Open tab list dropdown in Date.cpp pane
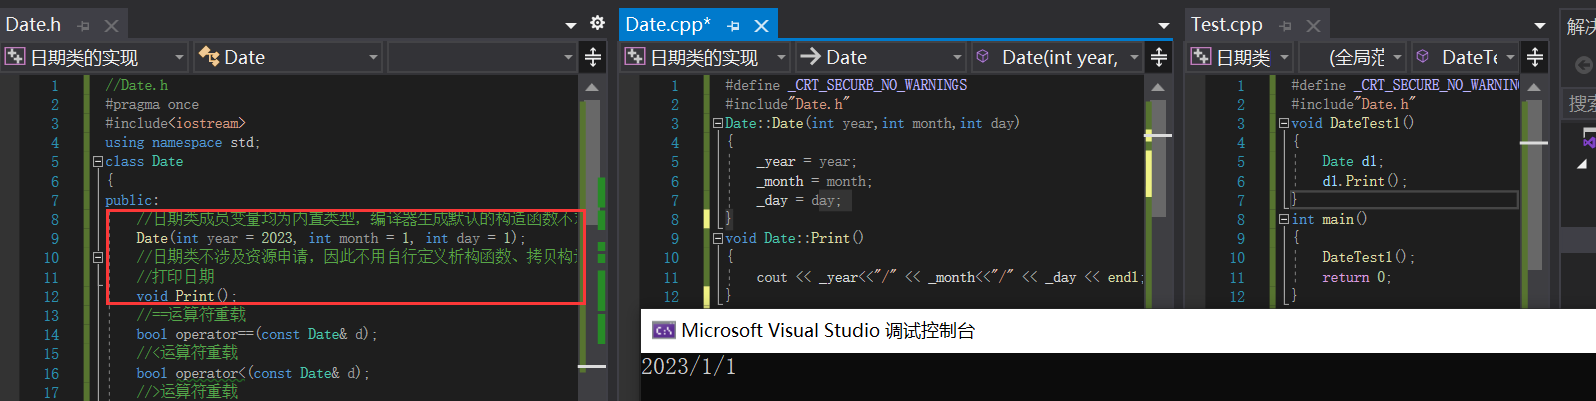Image resolution: width=1596 pixels, height=401 pixels. click(x=1164, y=25)
